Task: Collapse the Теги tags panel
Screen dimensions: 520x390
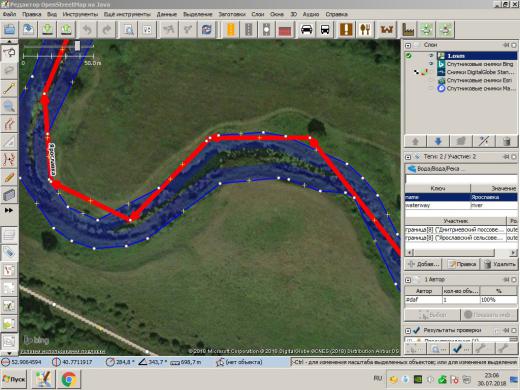Action: pyautogui.click(x=408, y=157)
